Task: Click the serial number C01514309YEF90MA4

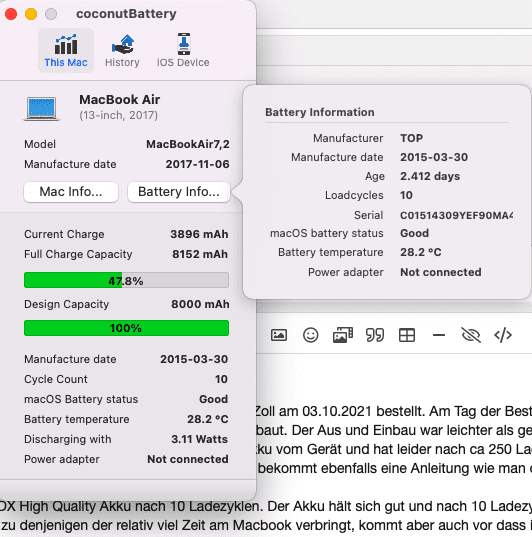Action: pyautogui.click(x=456, y=215)
